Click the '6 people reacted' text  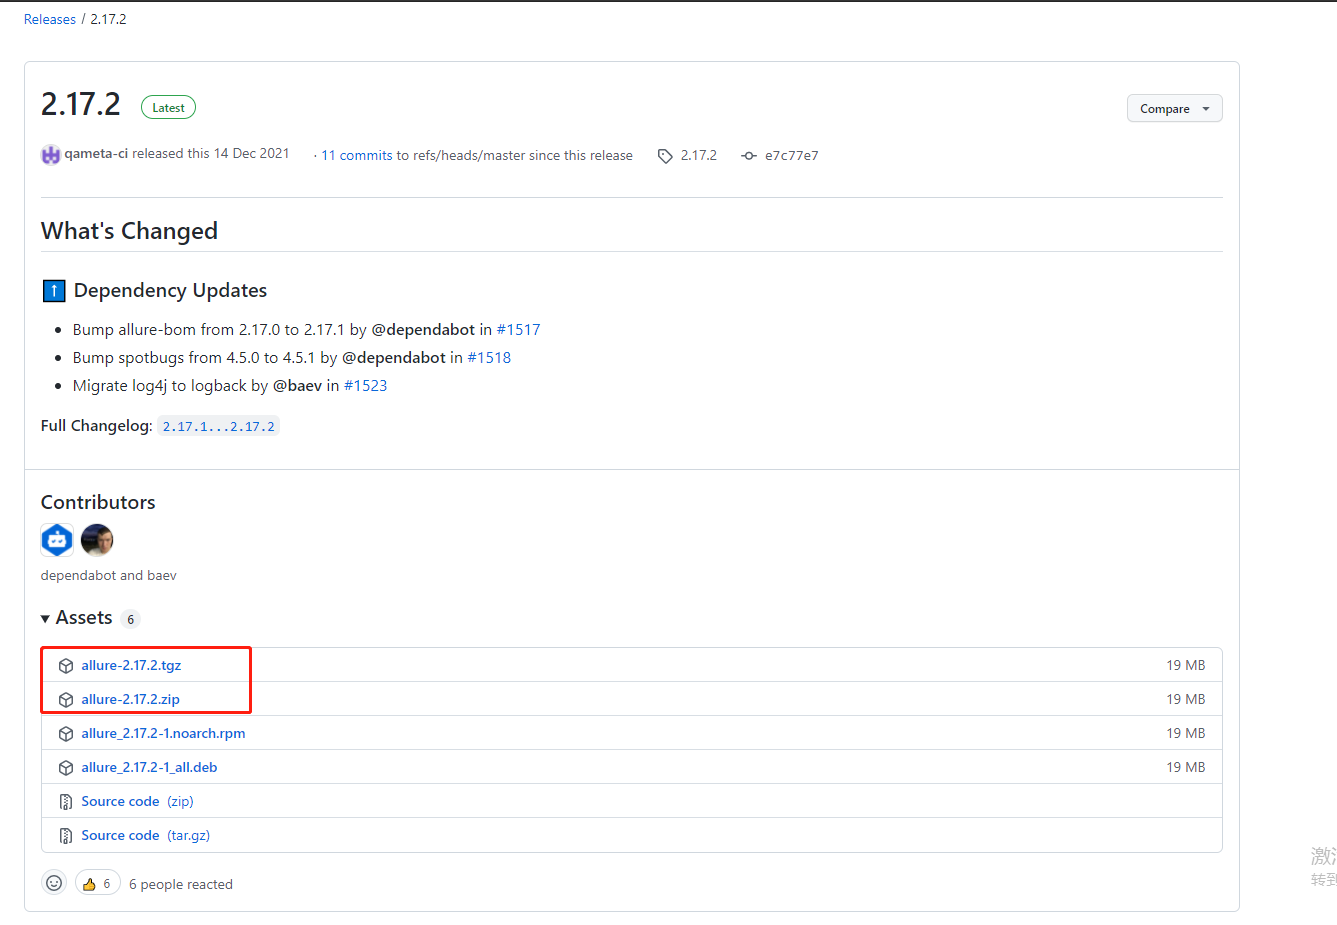coord(181,884)
